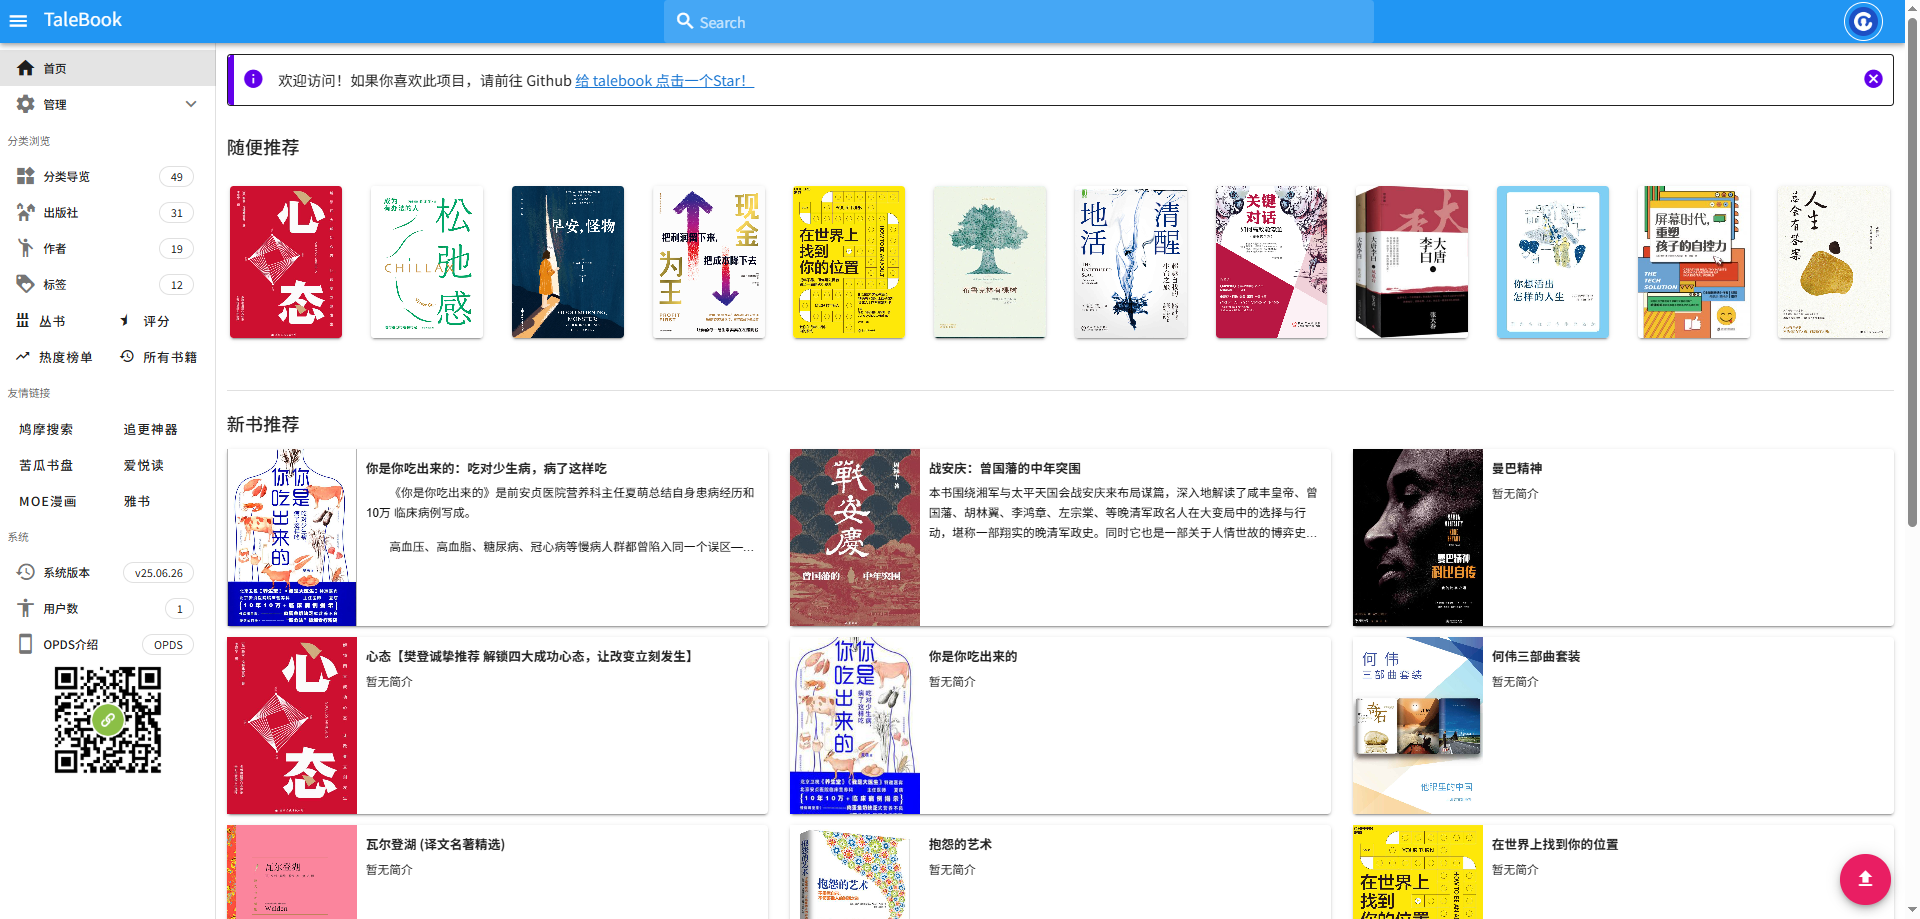Open the 现金为王 book cover
The width and height of the screenshot is (1920, 919).
click(x=709, y=262)
